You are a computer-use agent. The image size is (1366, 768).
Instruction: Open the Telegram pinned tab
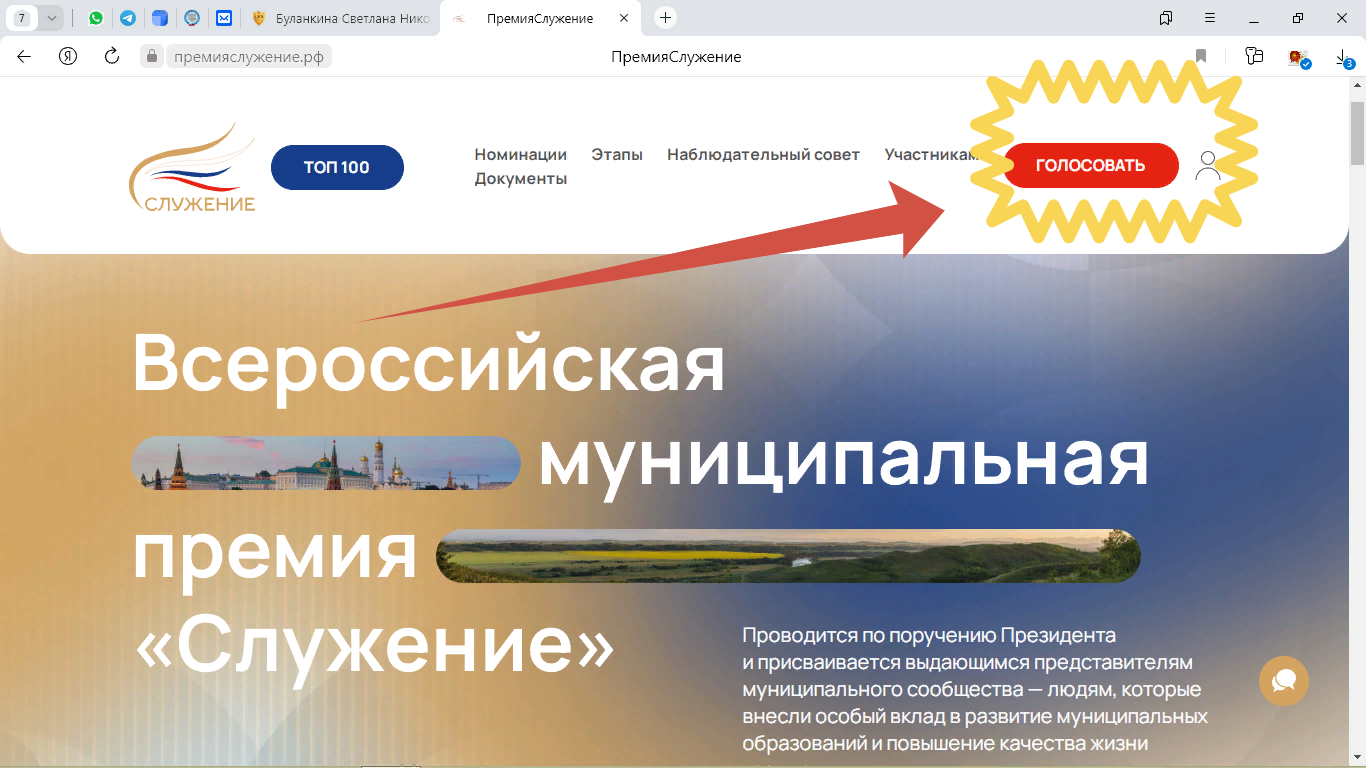128,17
